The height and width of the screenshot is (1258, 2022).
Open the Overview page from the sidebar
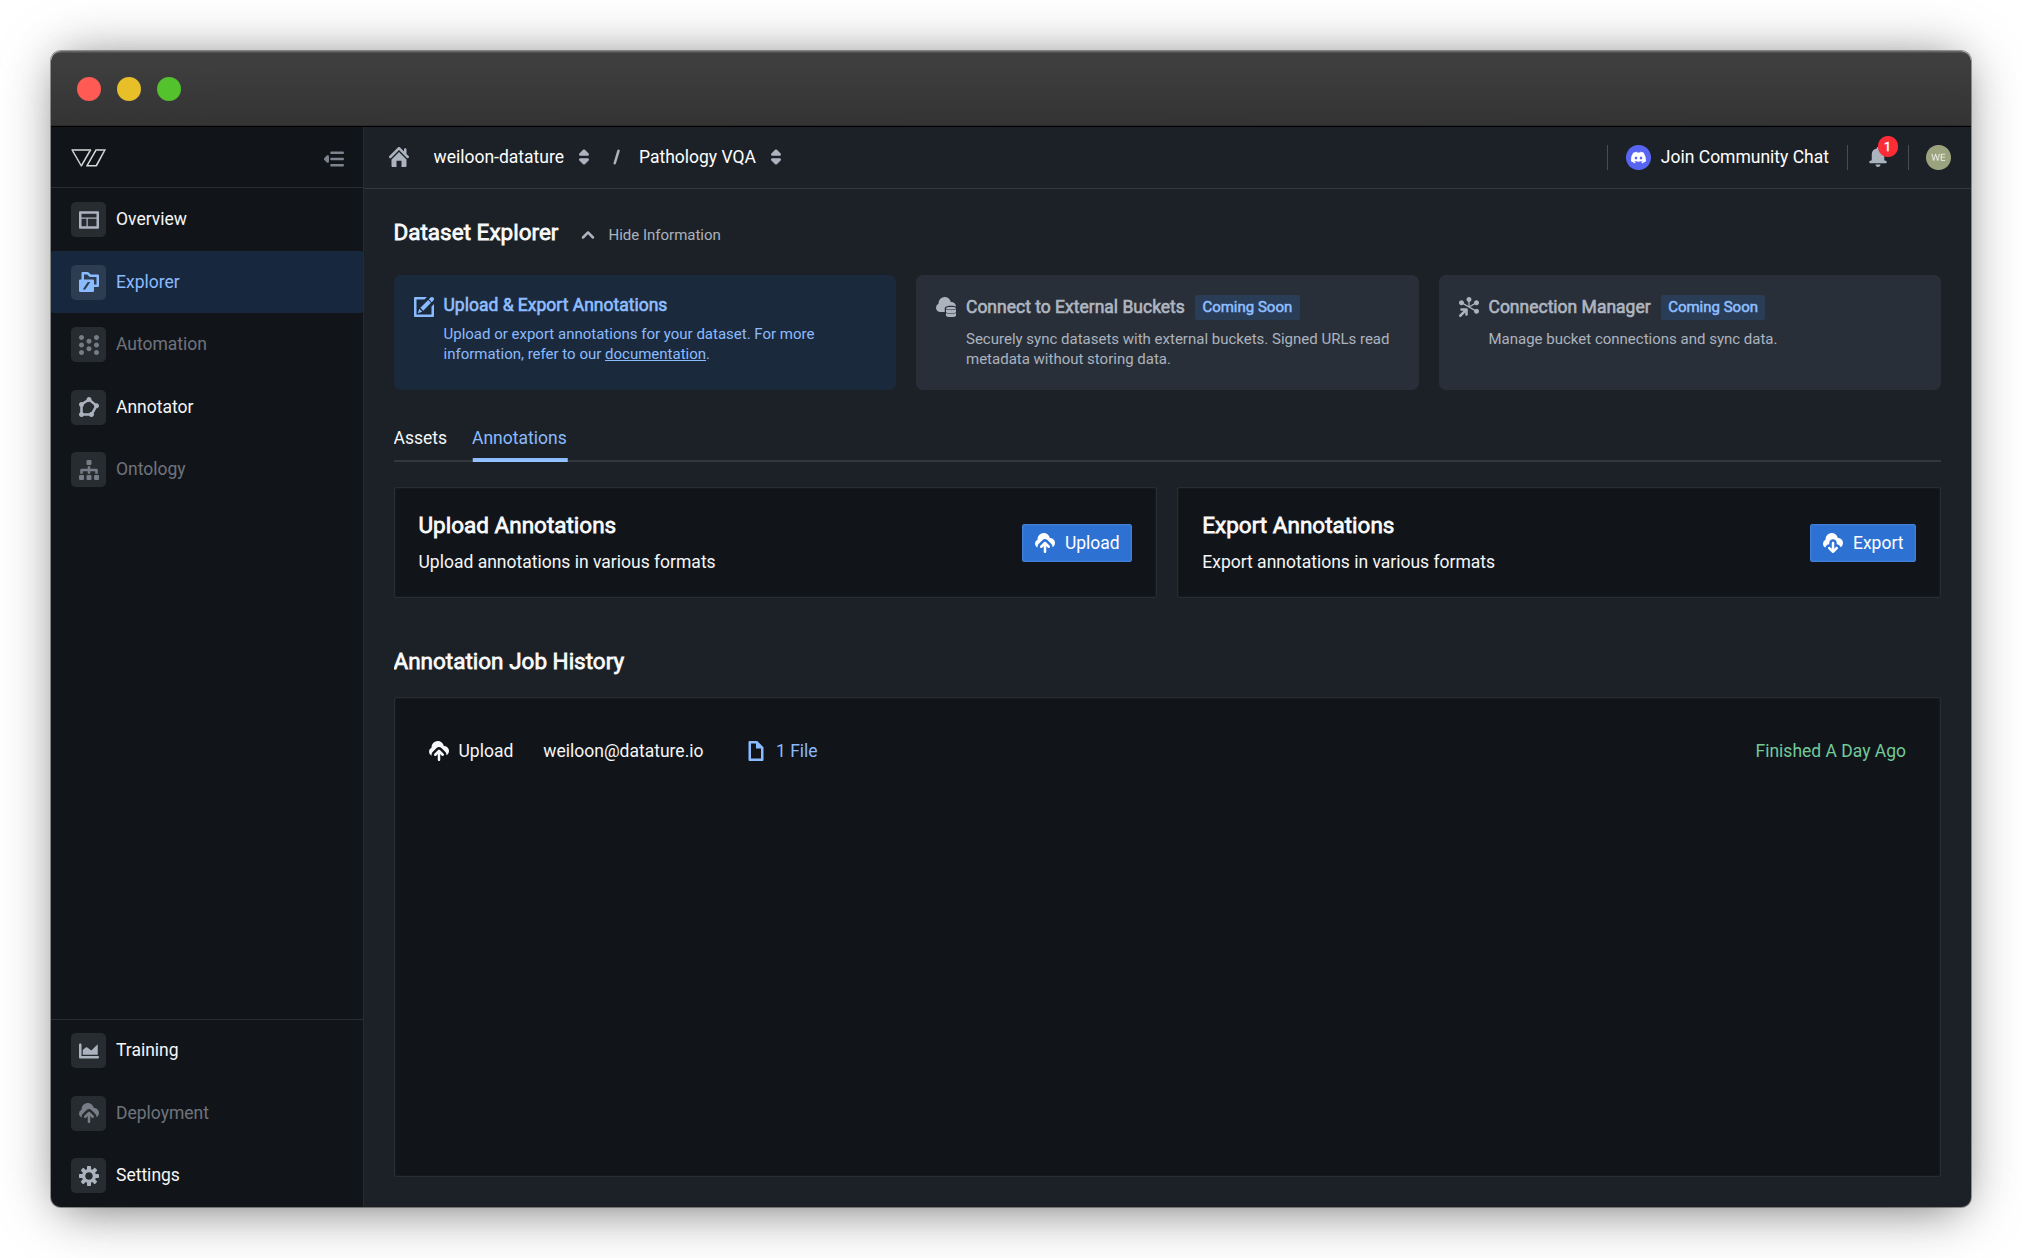151,218
